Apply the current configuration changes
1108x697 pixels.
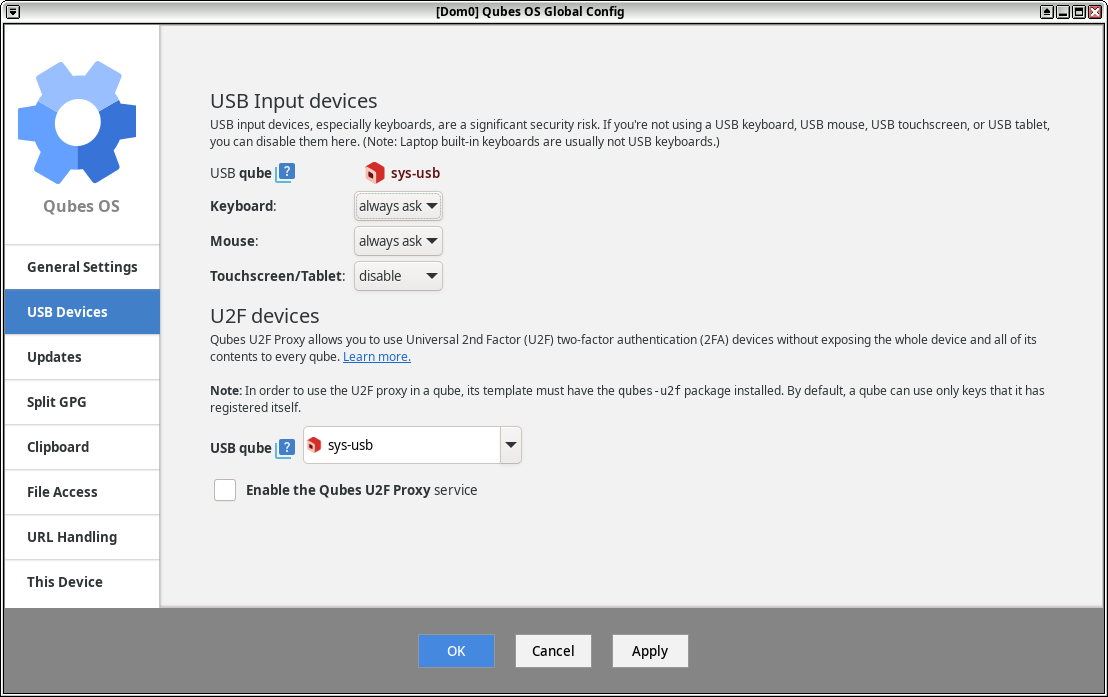tap(650, 650)
